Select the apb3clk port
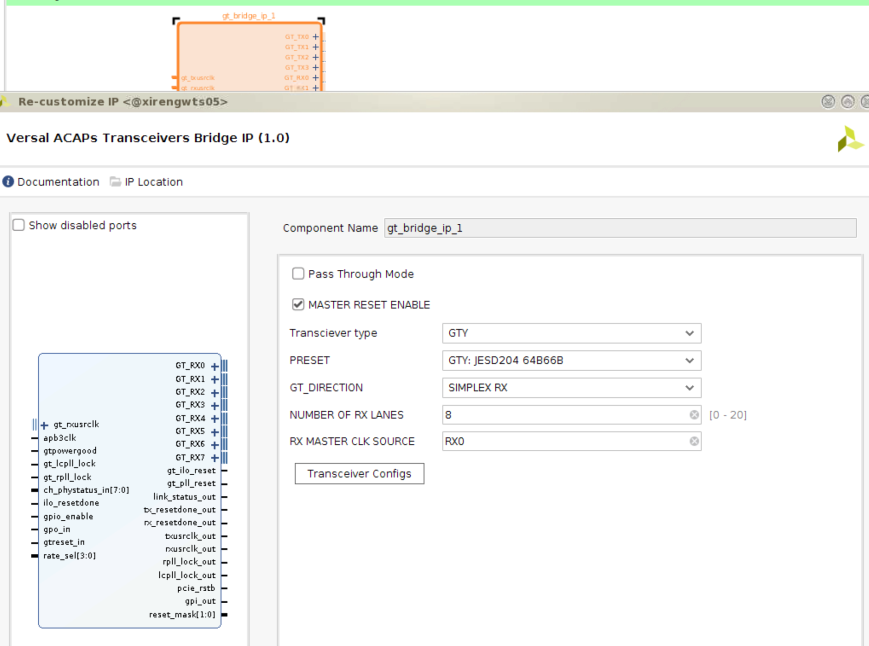 60,438
